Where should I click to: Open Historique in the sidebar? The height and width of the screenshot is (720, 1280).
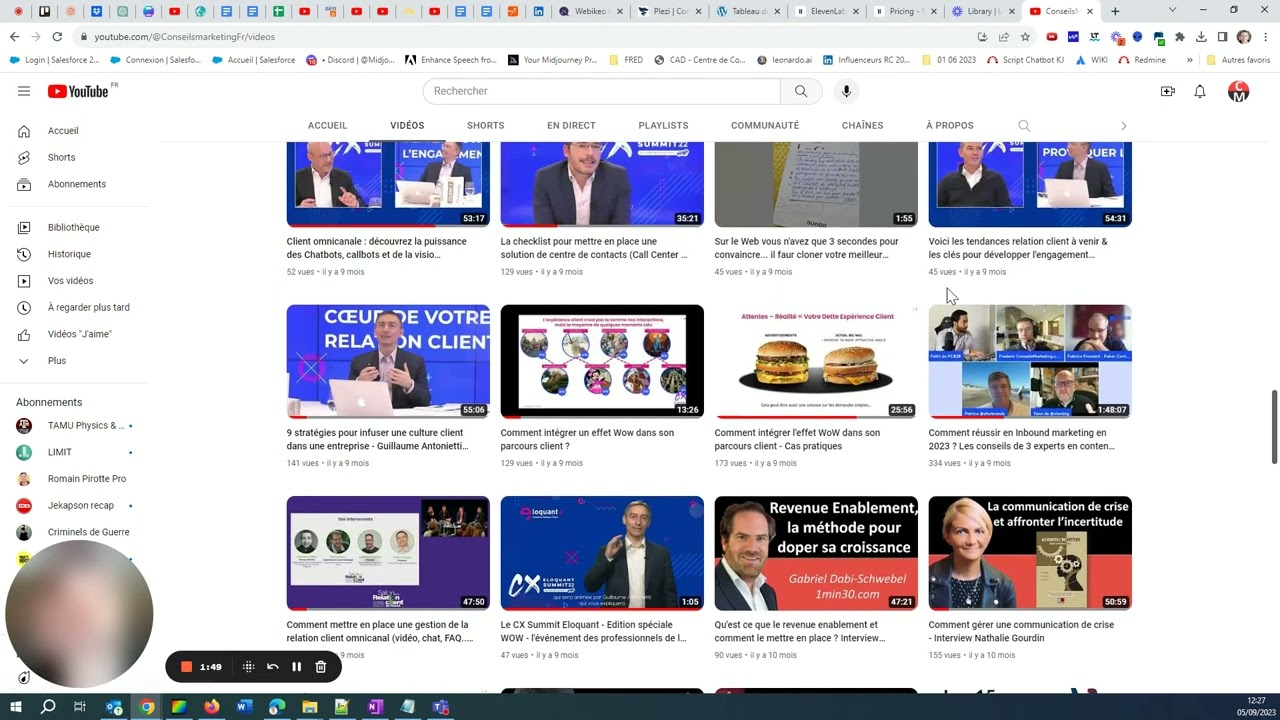pyautogui.click(x=69, y=254)
